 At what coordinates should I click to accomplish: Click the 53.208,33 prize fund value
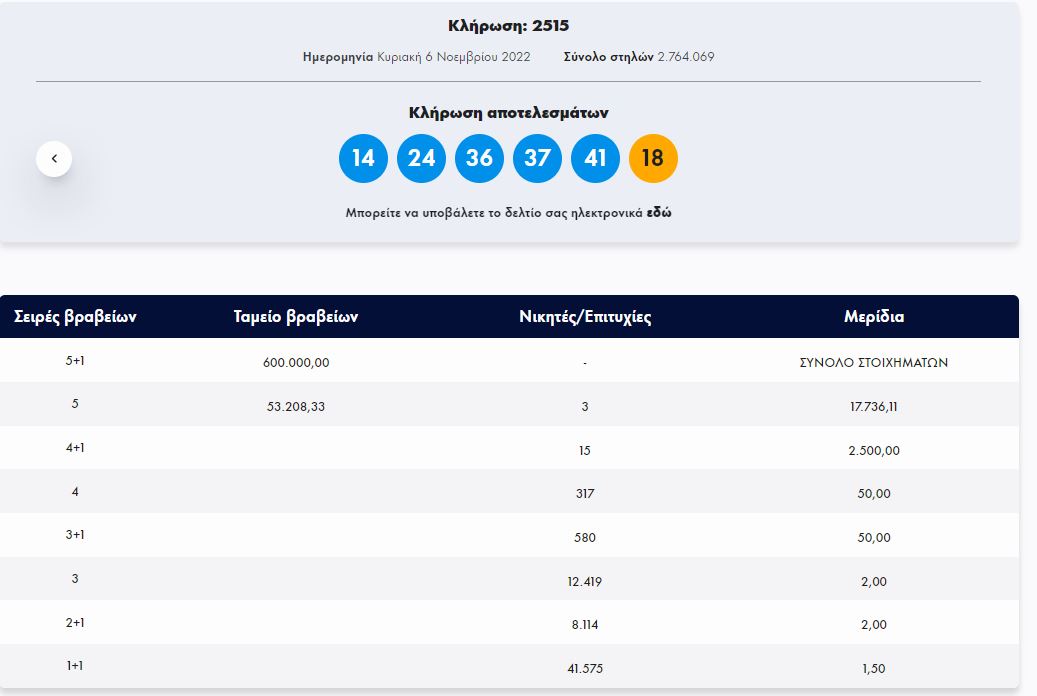[296, 407]
